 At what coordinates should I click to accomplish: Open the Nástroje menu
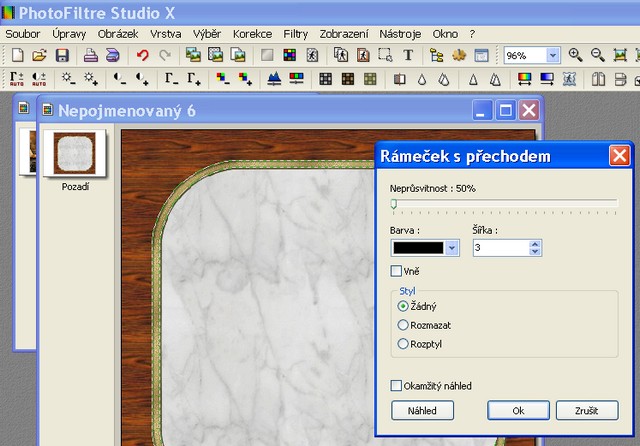coord(400,34)
